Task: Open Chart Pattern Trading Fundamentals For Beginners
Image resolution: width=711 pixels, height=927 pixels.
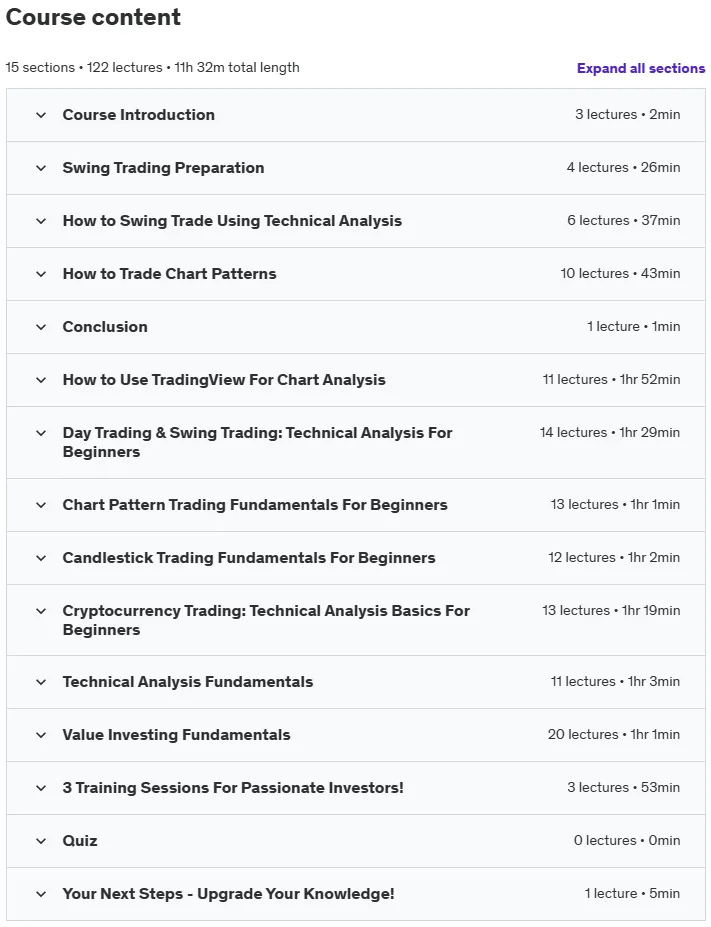Action: (255, 504)
